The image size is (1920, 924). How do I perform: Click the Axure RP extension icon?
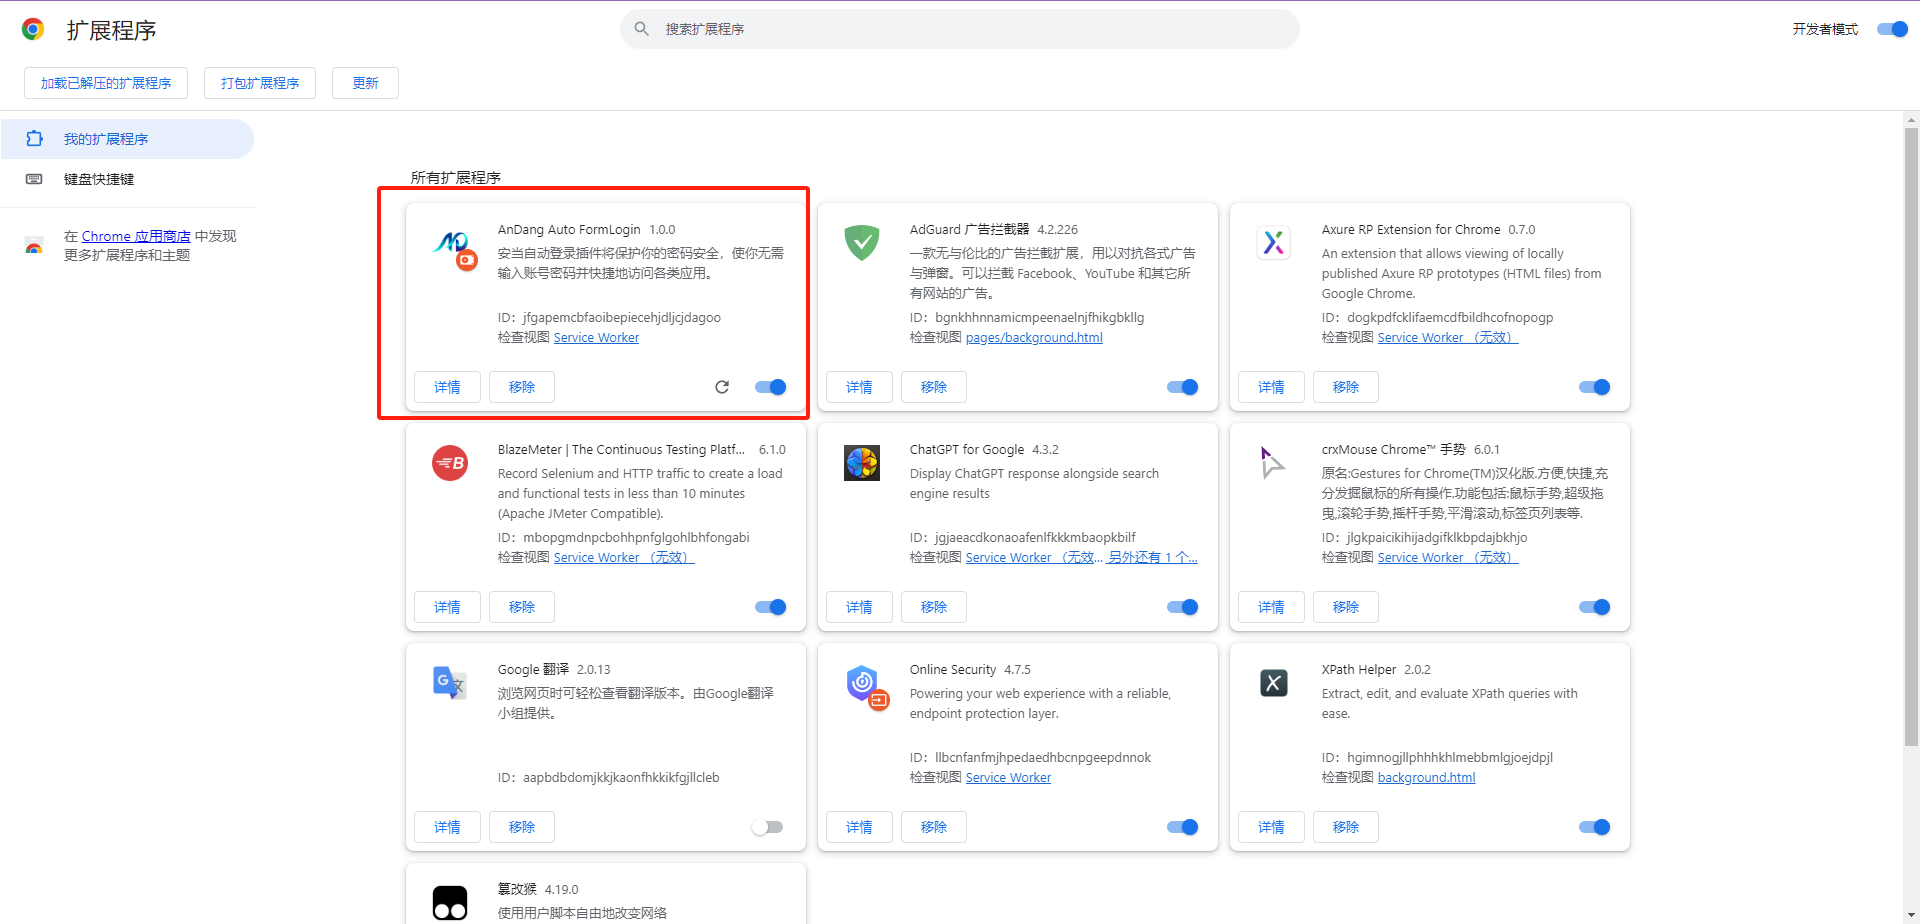point(1273,242)
